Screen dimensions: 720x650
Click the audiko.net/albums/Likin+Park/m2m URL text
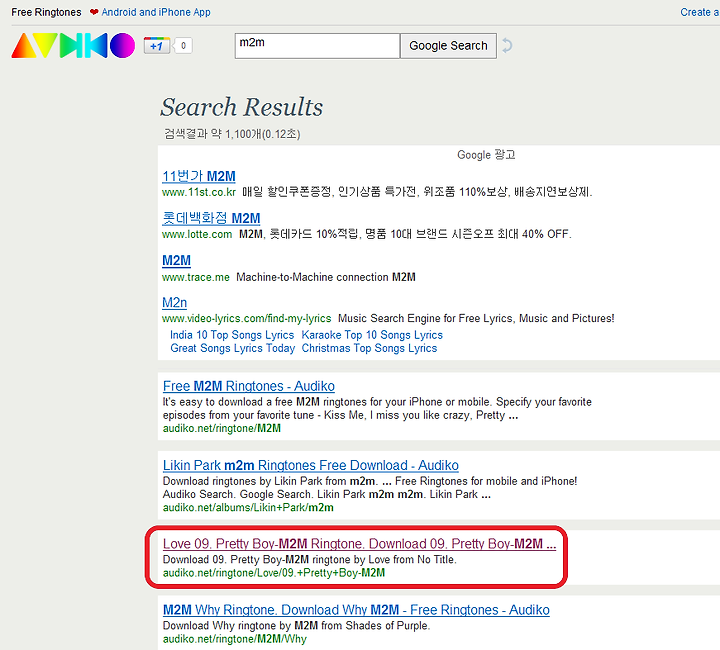248,507
